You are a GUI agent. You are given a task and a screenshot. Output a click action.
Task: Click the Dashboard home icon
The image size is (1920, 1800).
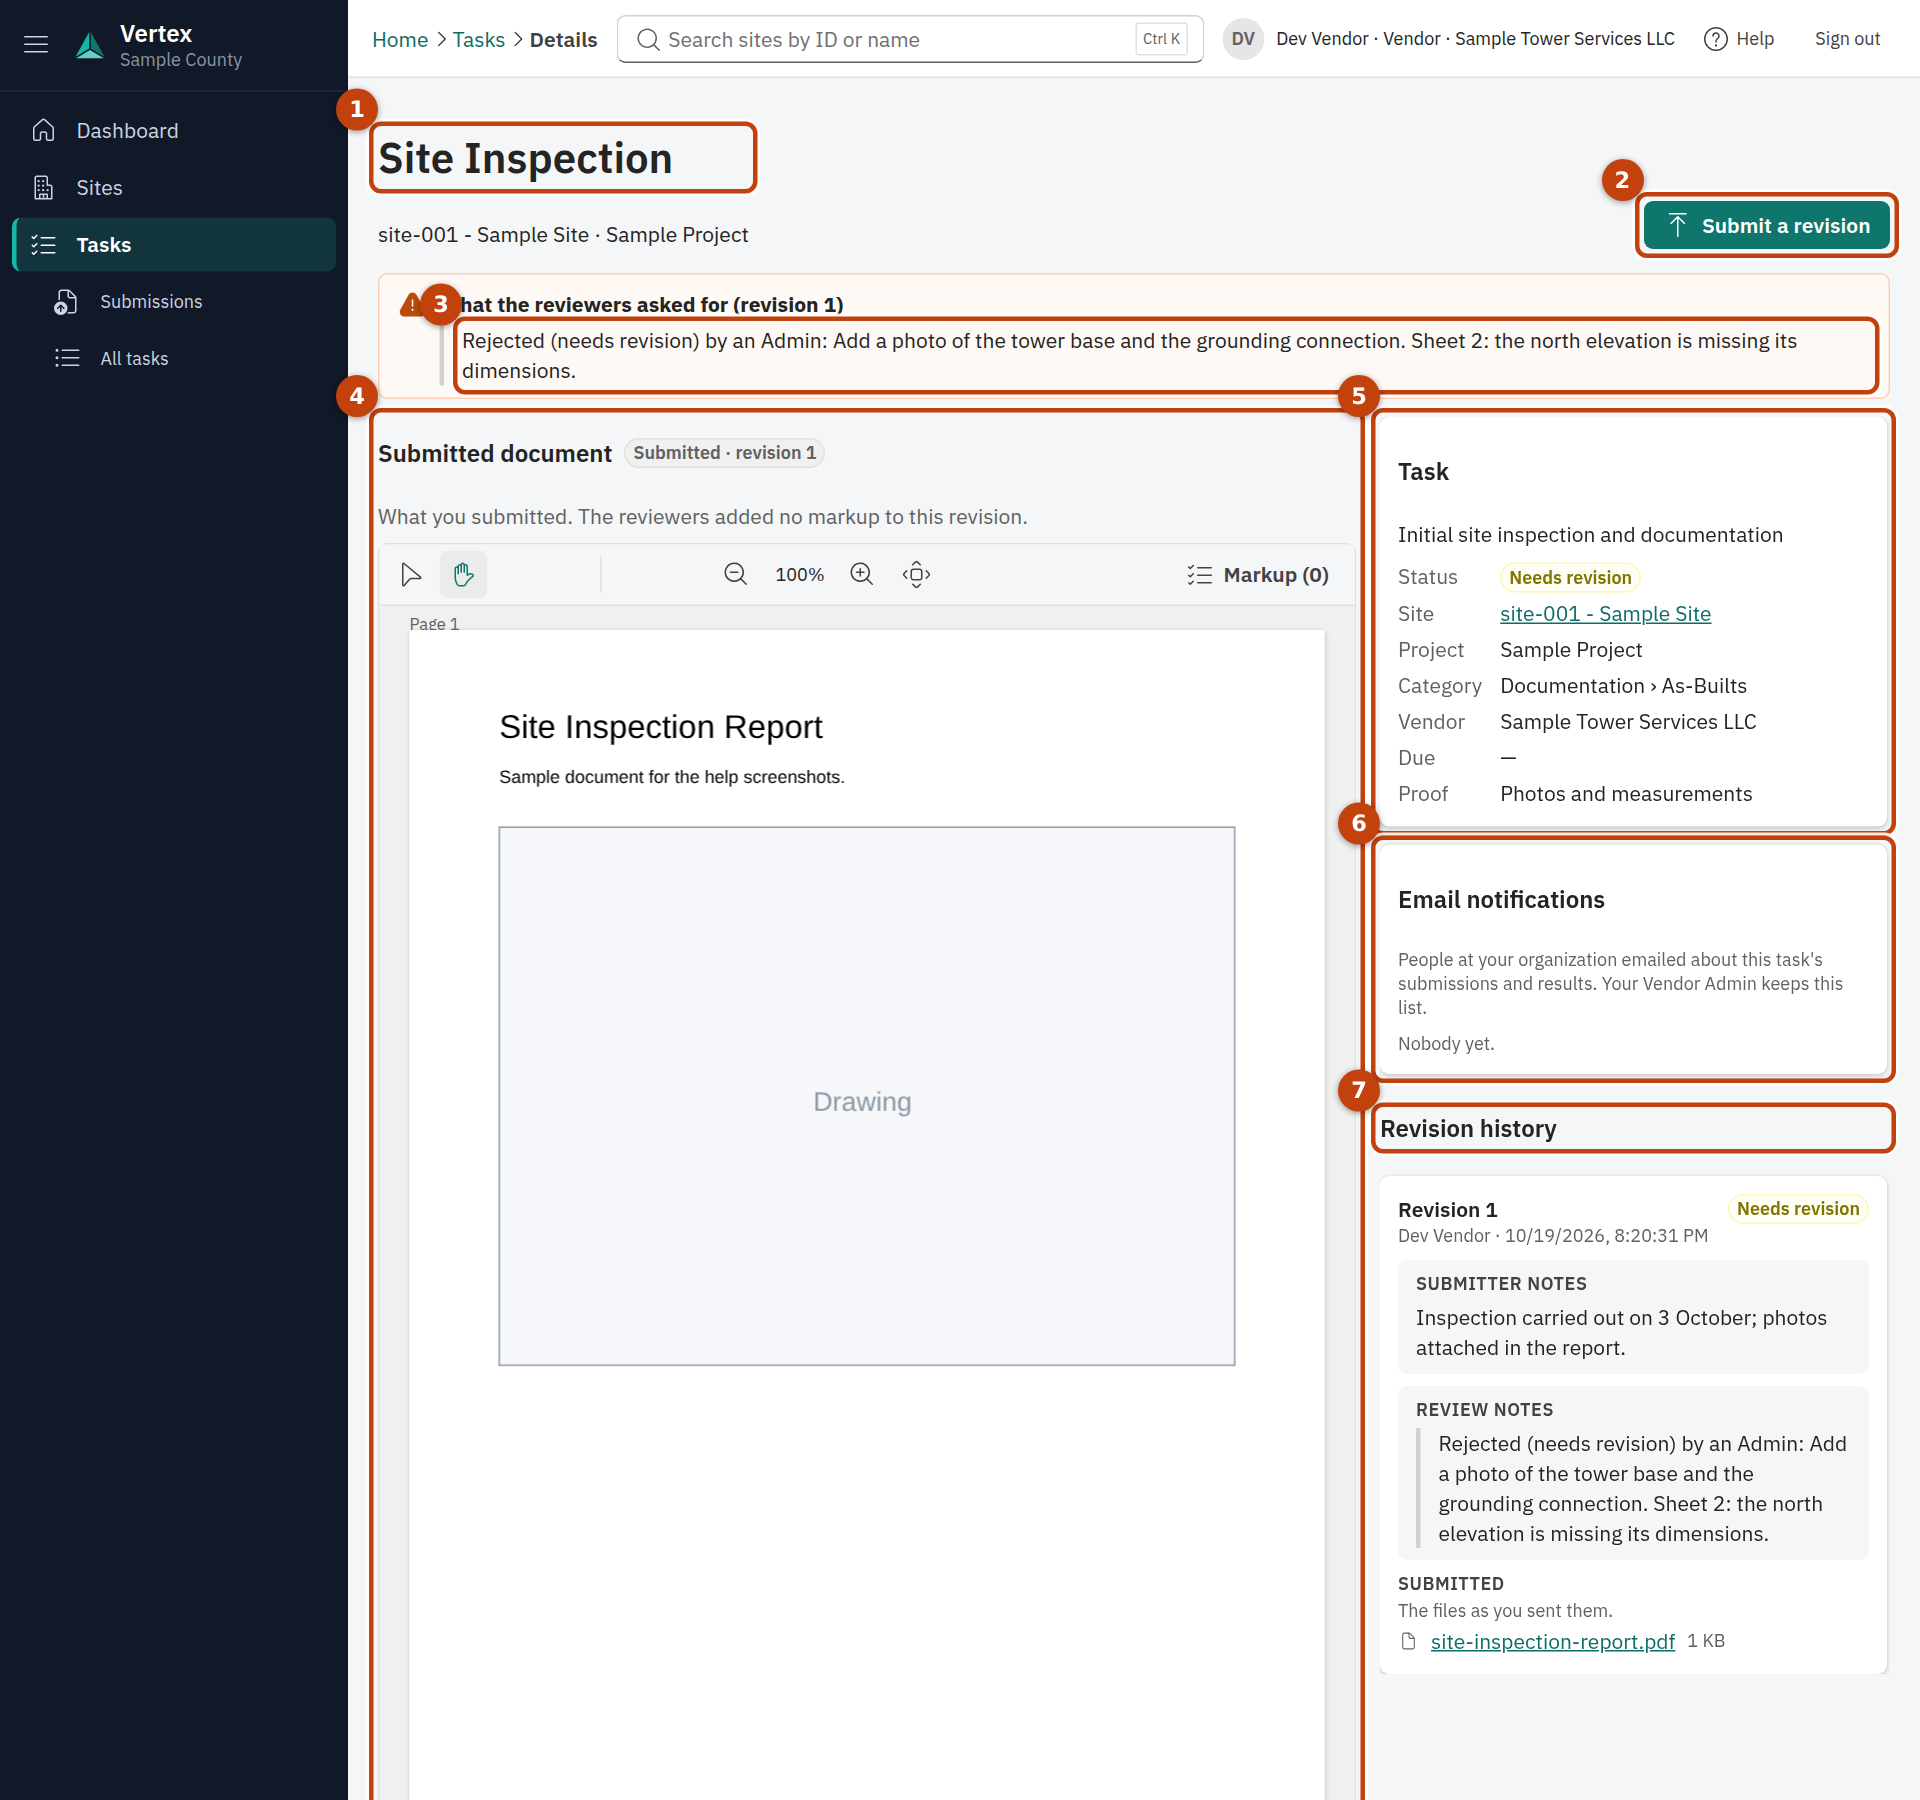[43, 131]
